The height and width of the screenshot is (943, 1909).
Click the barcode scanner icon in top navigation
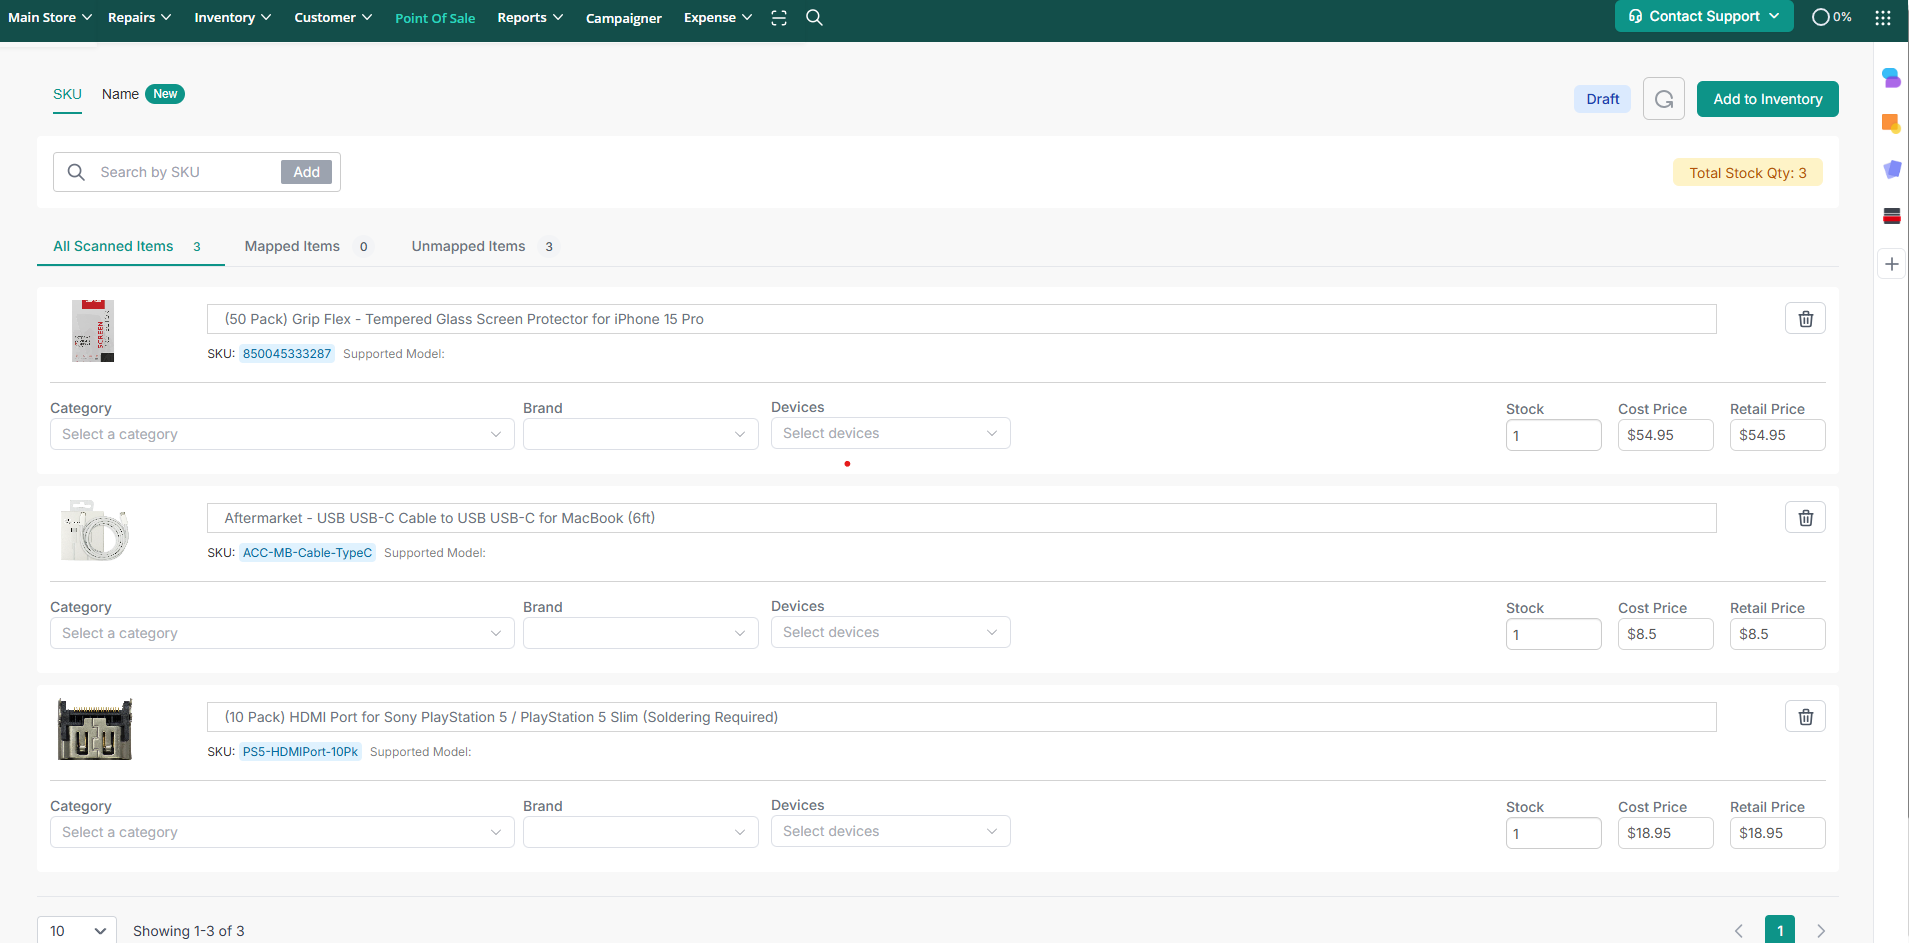click(779, 18)
